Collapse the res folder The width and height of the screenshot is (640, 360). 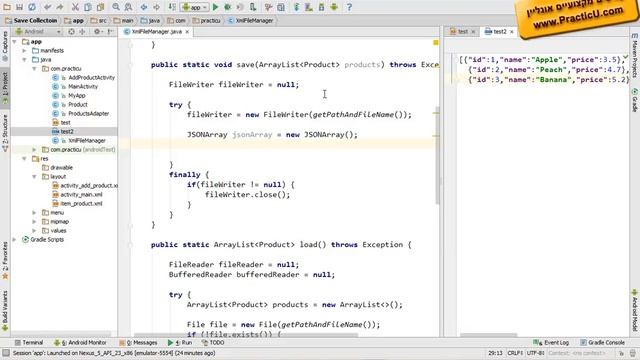coord(24,159)
